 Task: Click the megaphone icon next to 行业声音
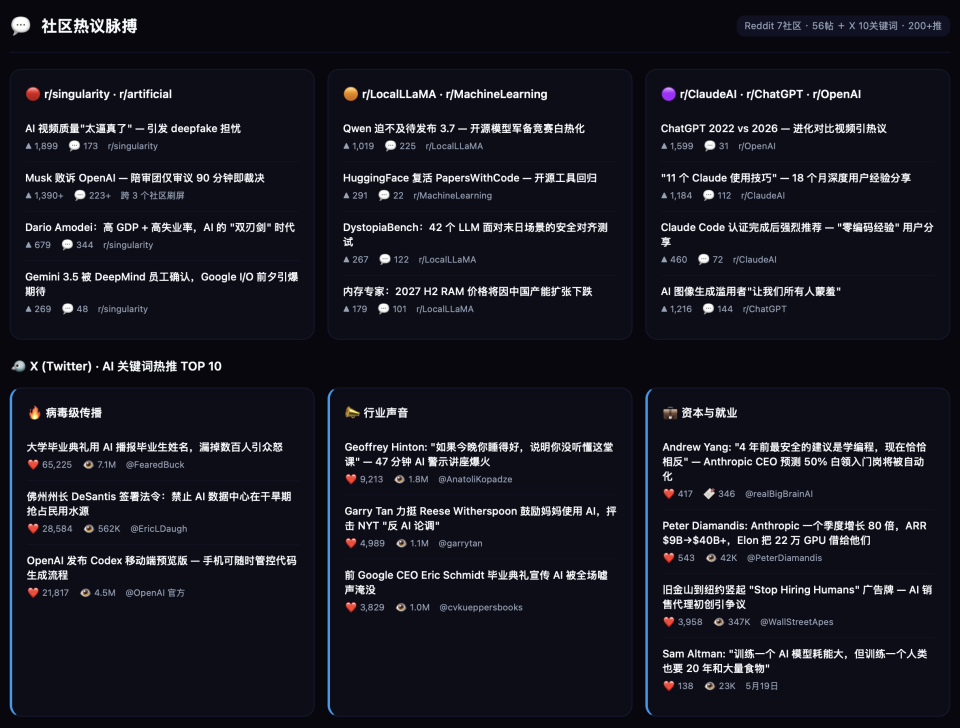point(352,412)
